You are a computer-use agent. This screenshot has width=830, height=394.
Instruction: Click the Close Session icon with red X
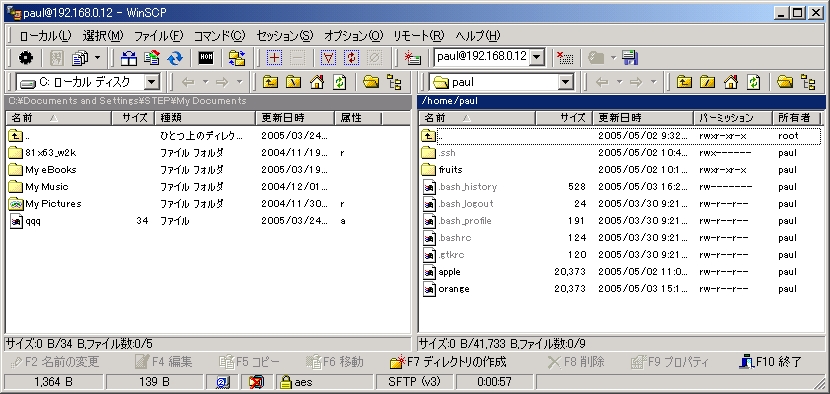point(565,58)
